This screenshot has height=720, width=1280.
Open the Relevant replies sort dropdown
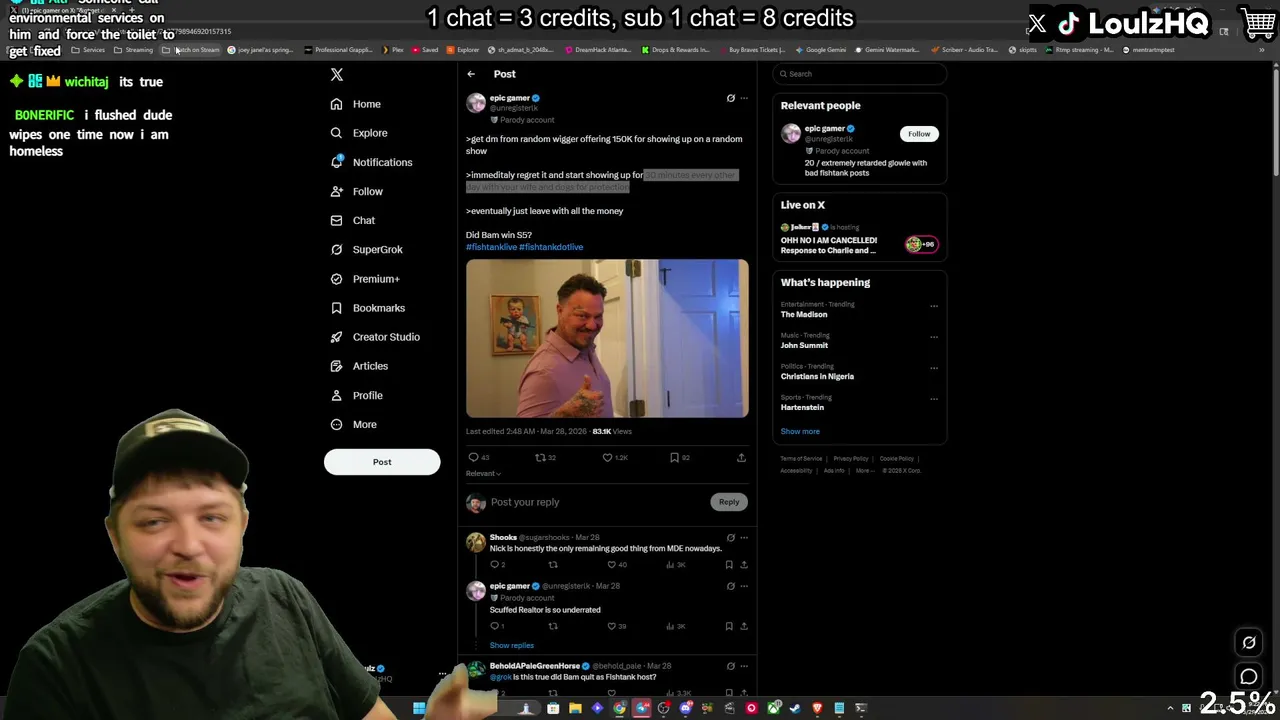coord(483,474)
